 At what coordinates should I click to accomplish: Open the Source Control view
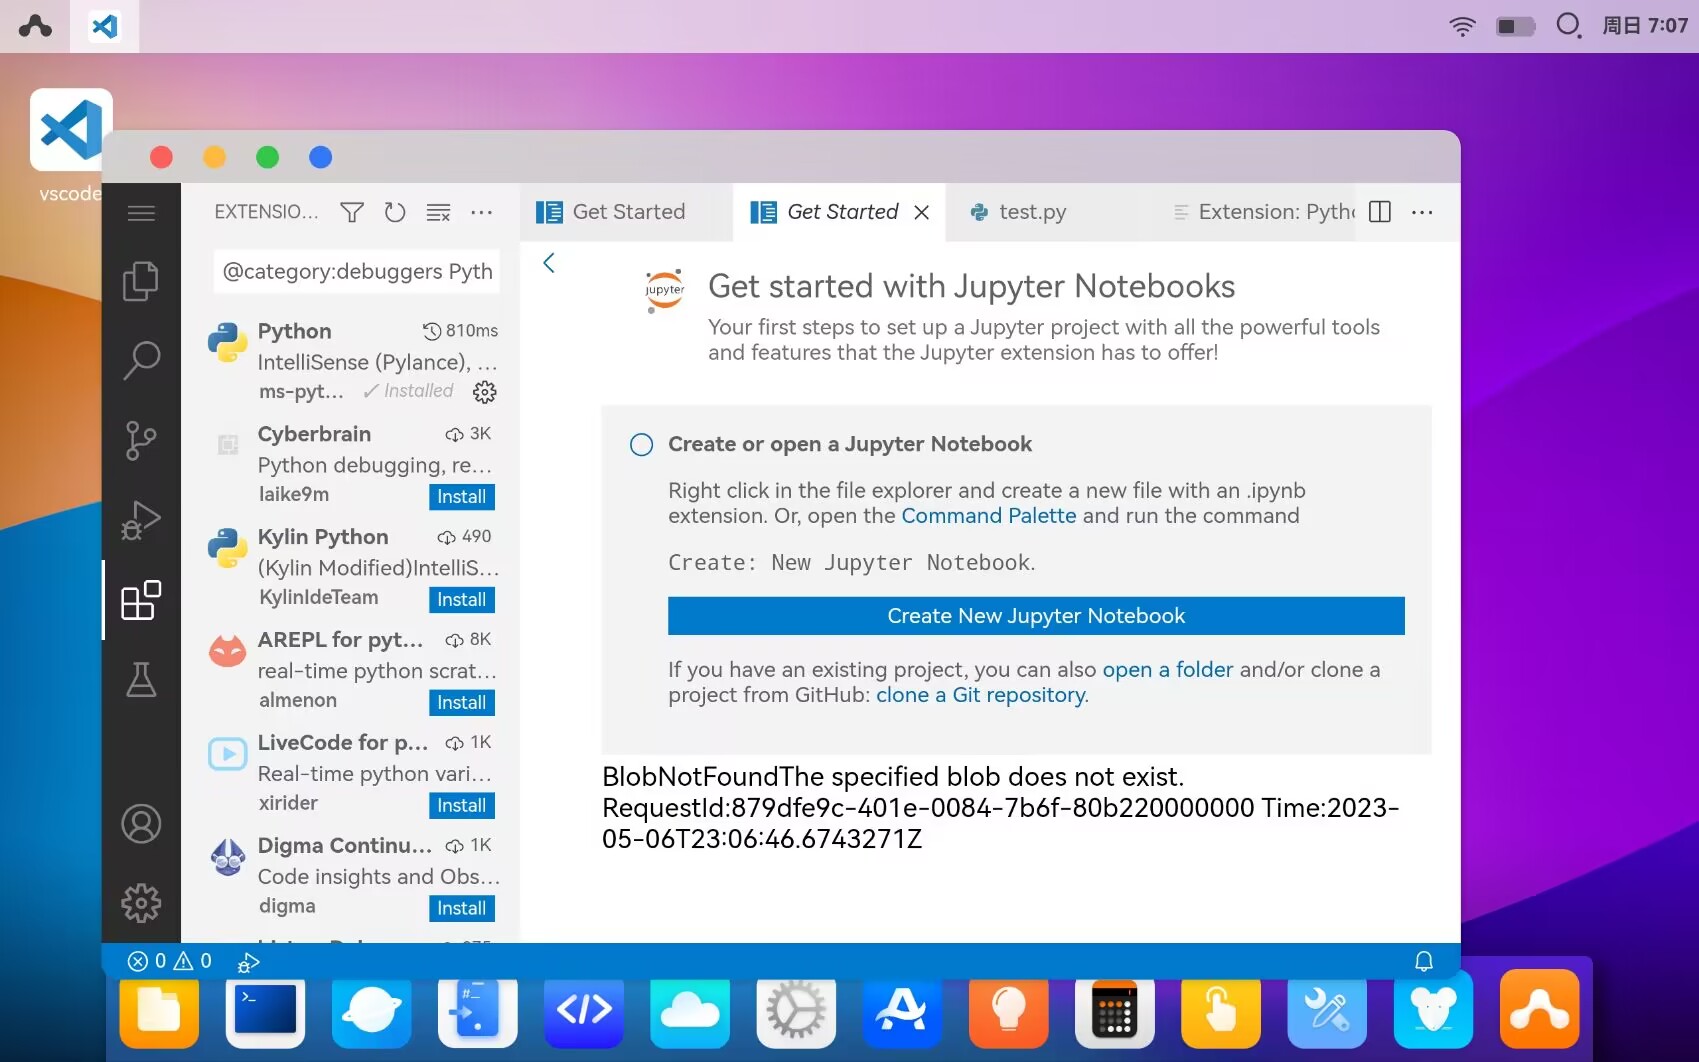pyautogui.click(x=141, y=440)
